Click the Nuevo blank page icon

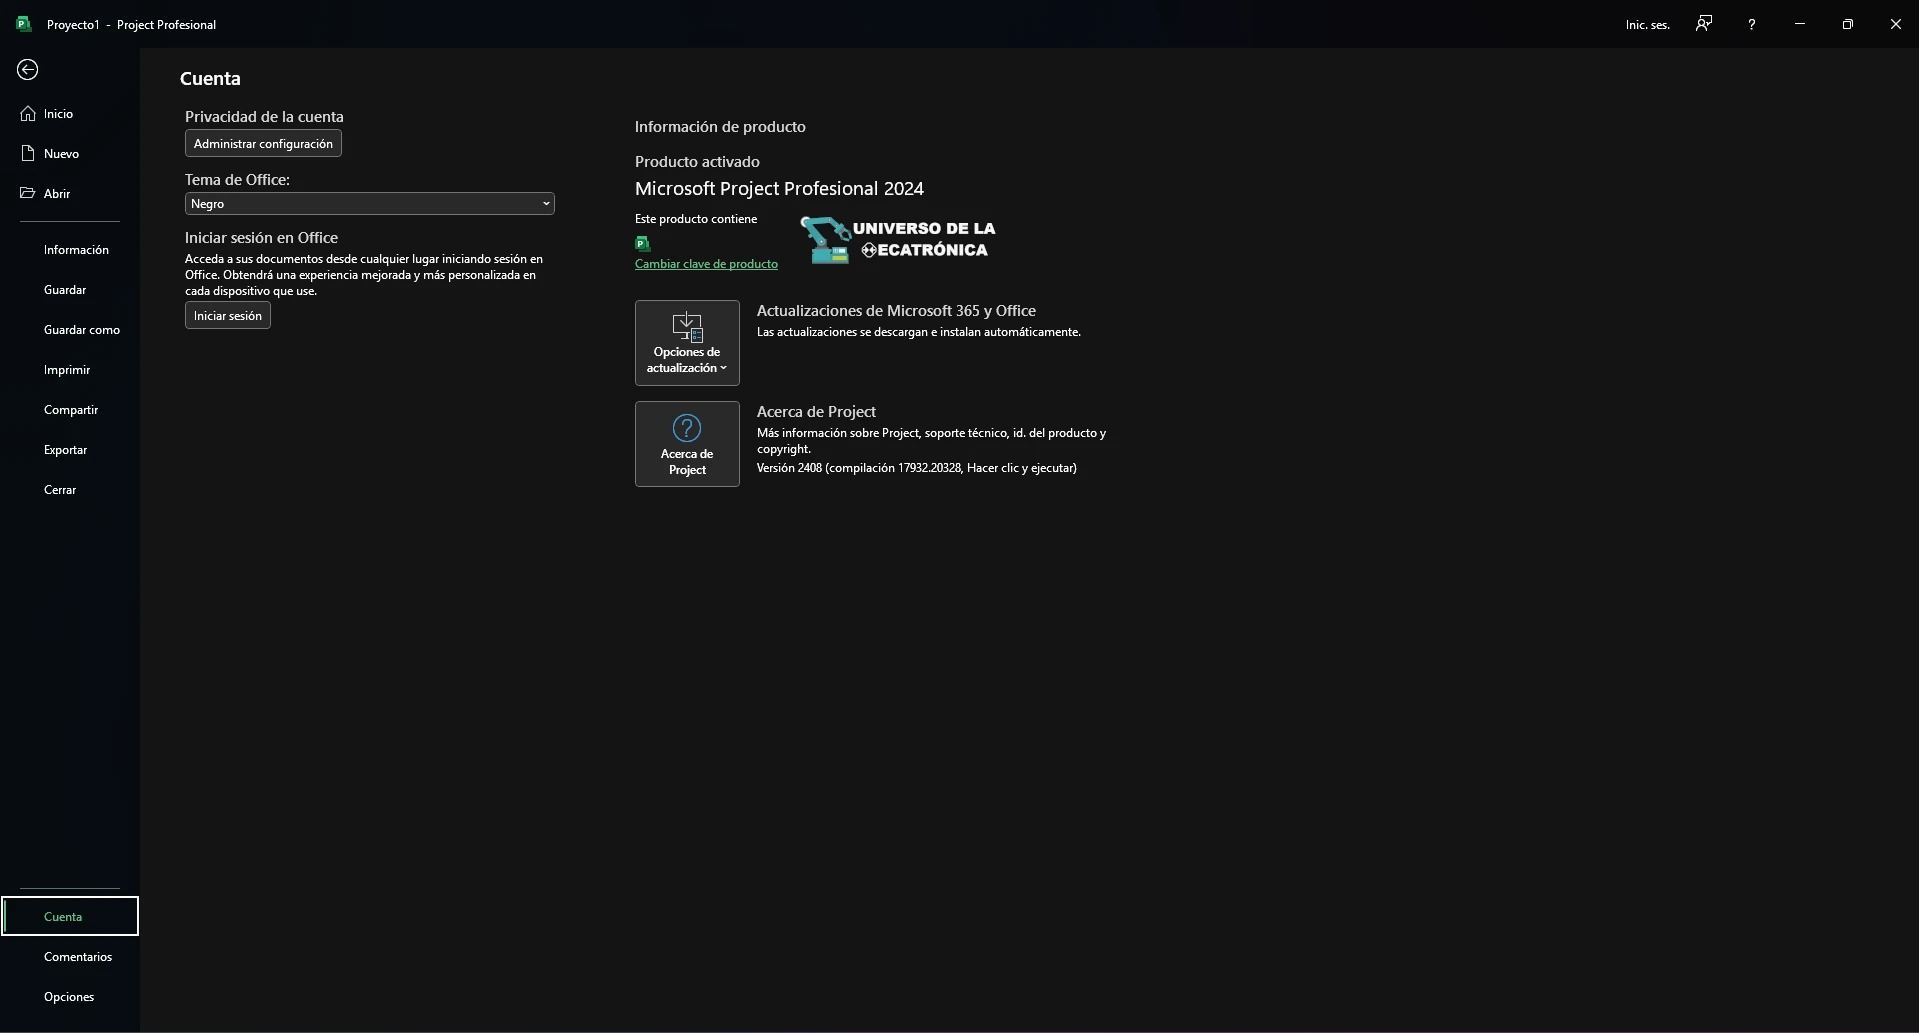pyautogui.click(x=28, y=154)
